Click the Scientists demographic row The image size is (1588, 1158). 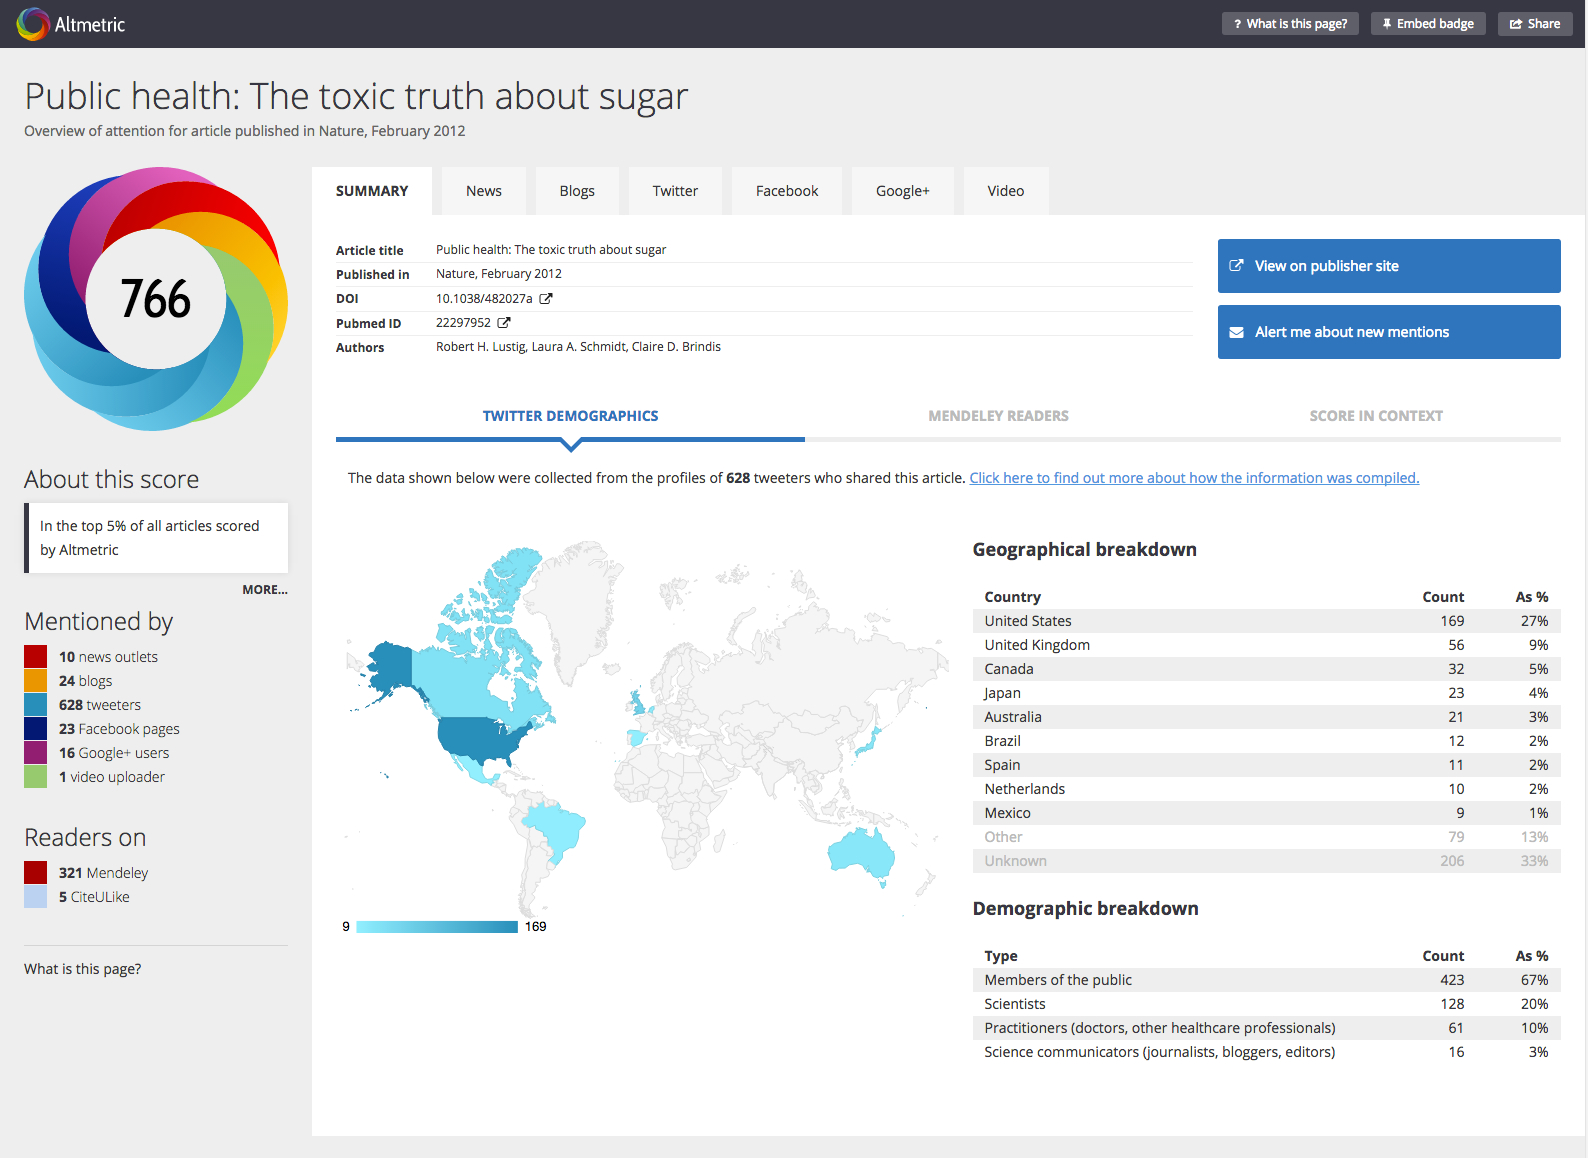click(1266, 1004)
